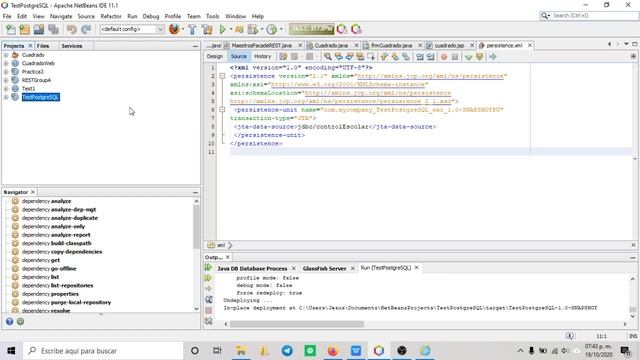The image size is (640, 360).
Task: Click the green filter icon in Navigator footer
Action: click(x=20, y=322)
